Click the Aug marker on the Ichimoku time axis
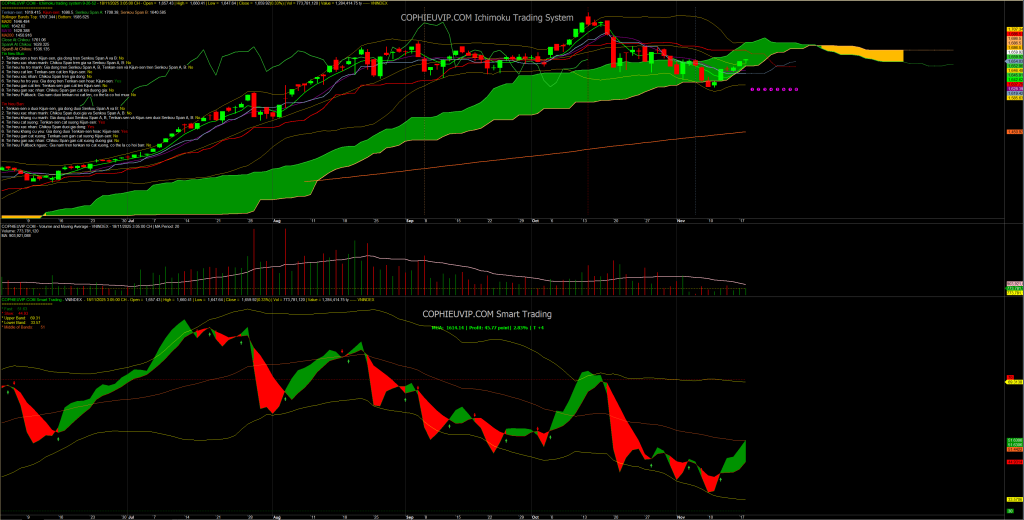The width and height of the screenshot is (1024, 520). click(278, 218)
